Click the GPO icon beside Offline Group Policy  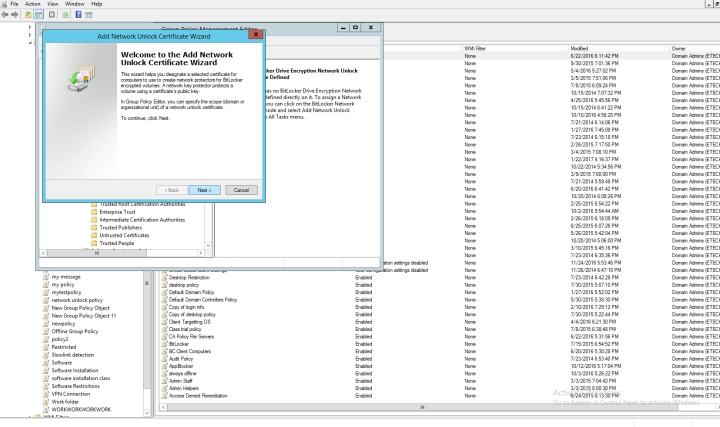click(46, 331)
